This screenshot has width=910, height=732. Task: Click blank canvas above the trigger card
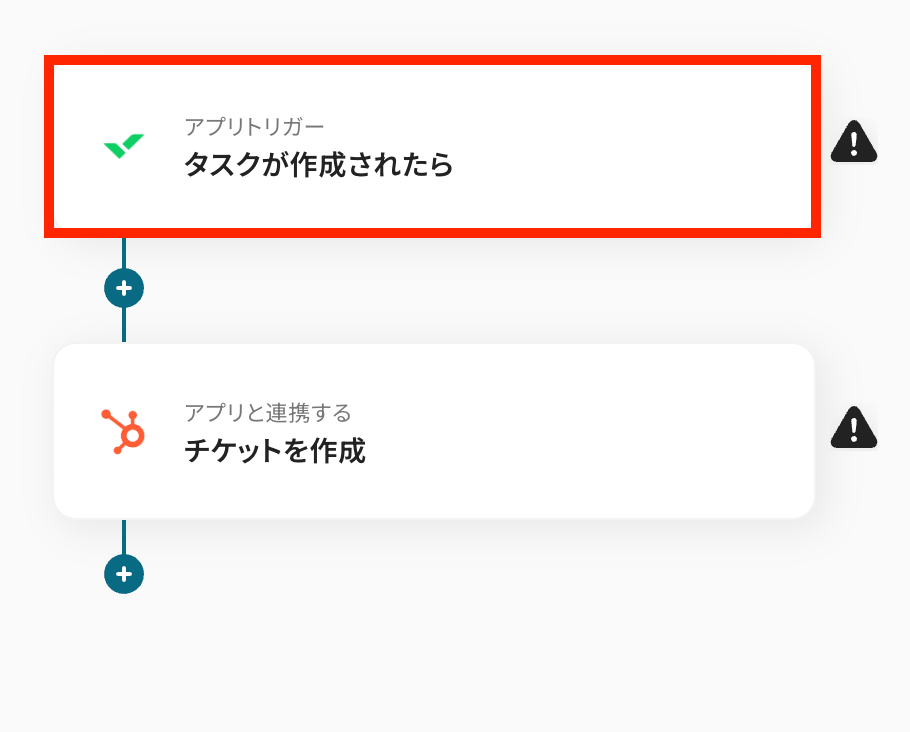(450, 25)
